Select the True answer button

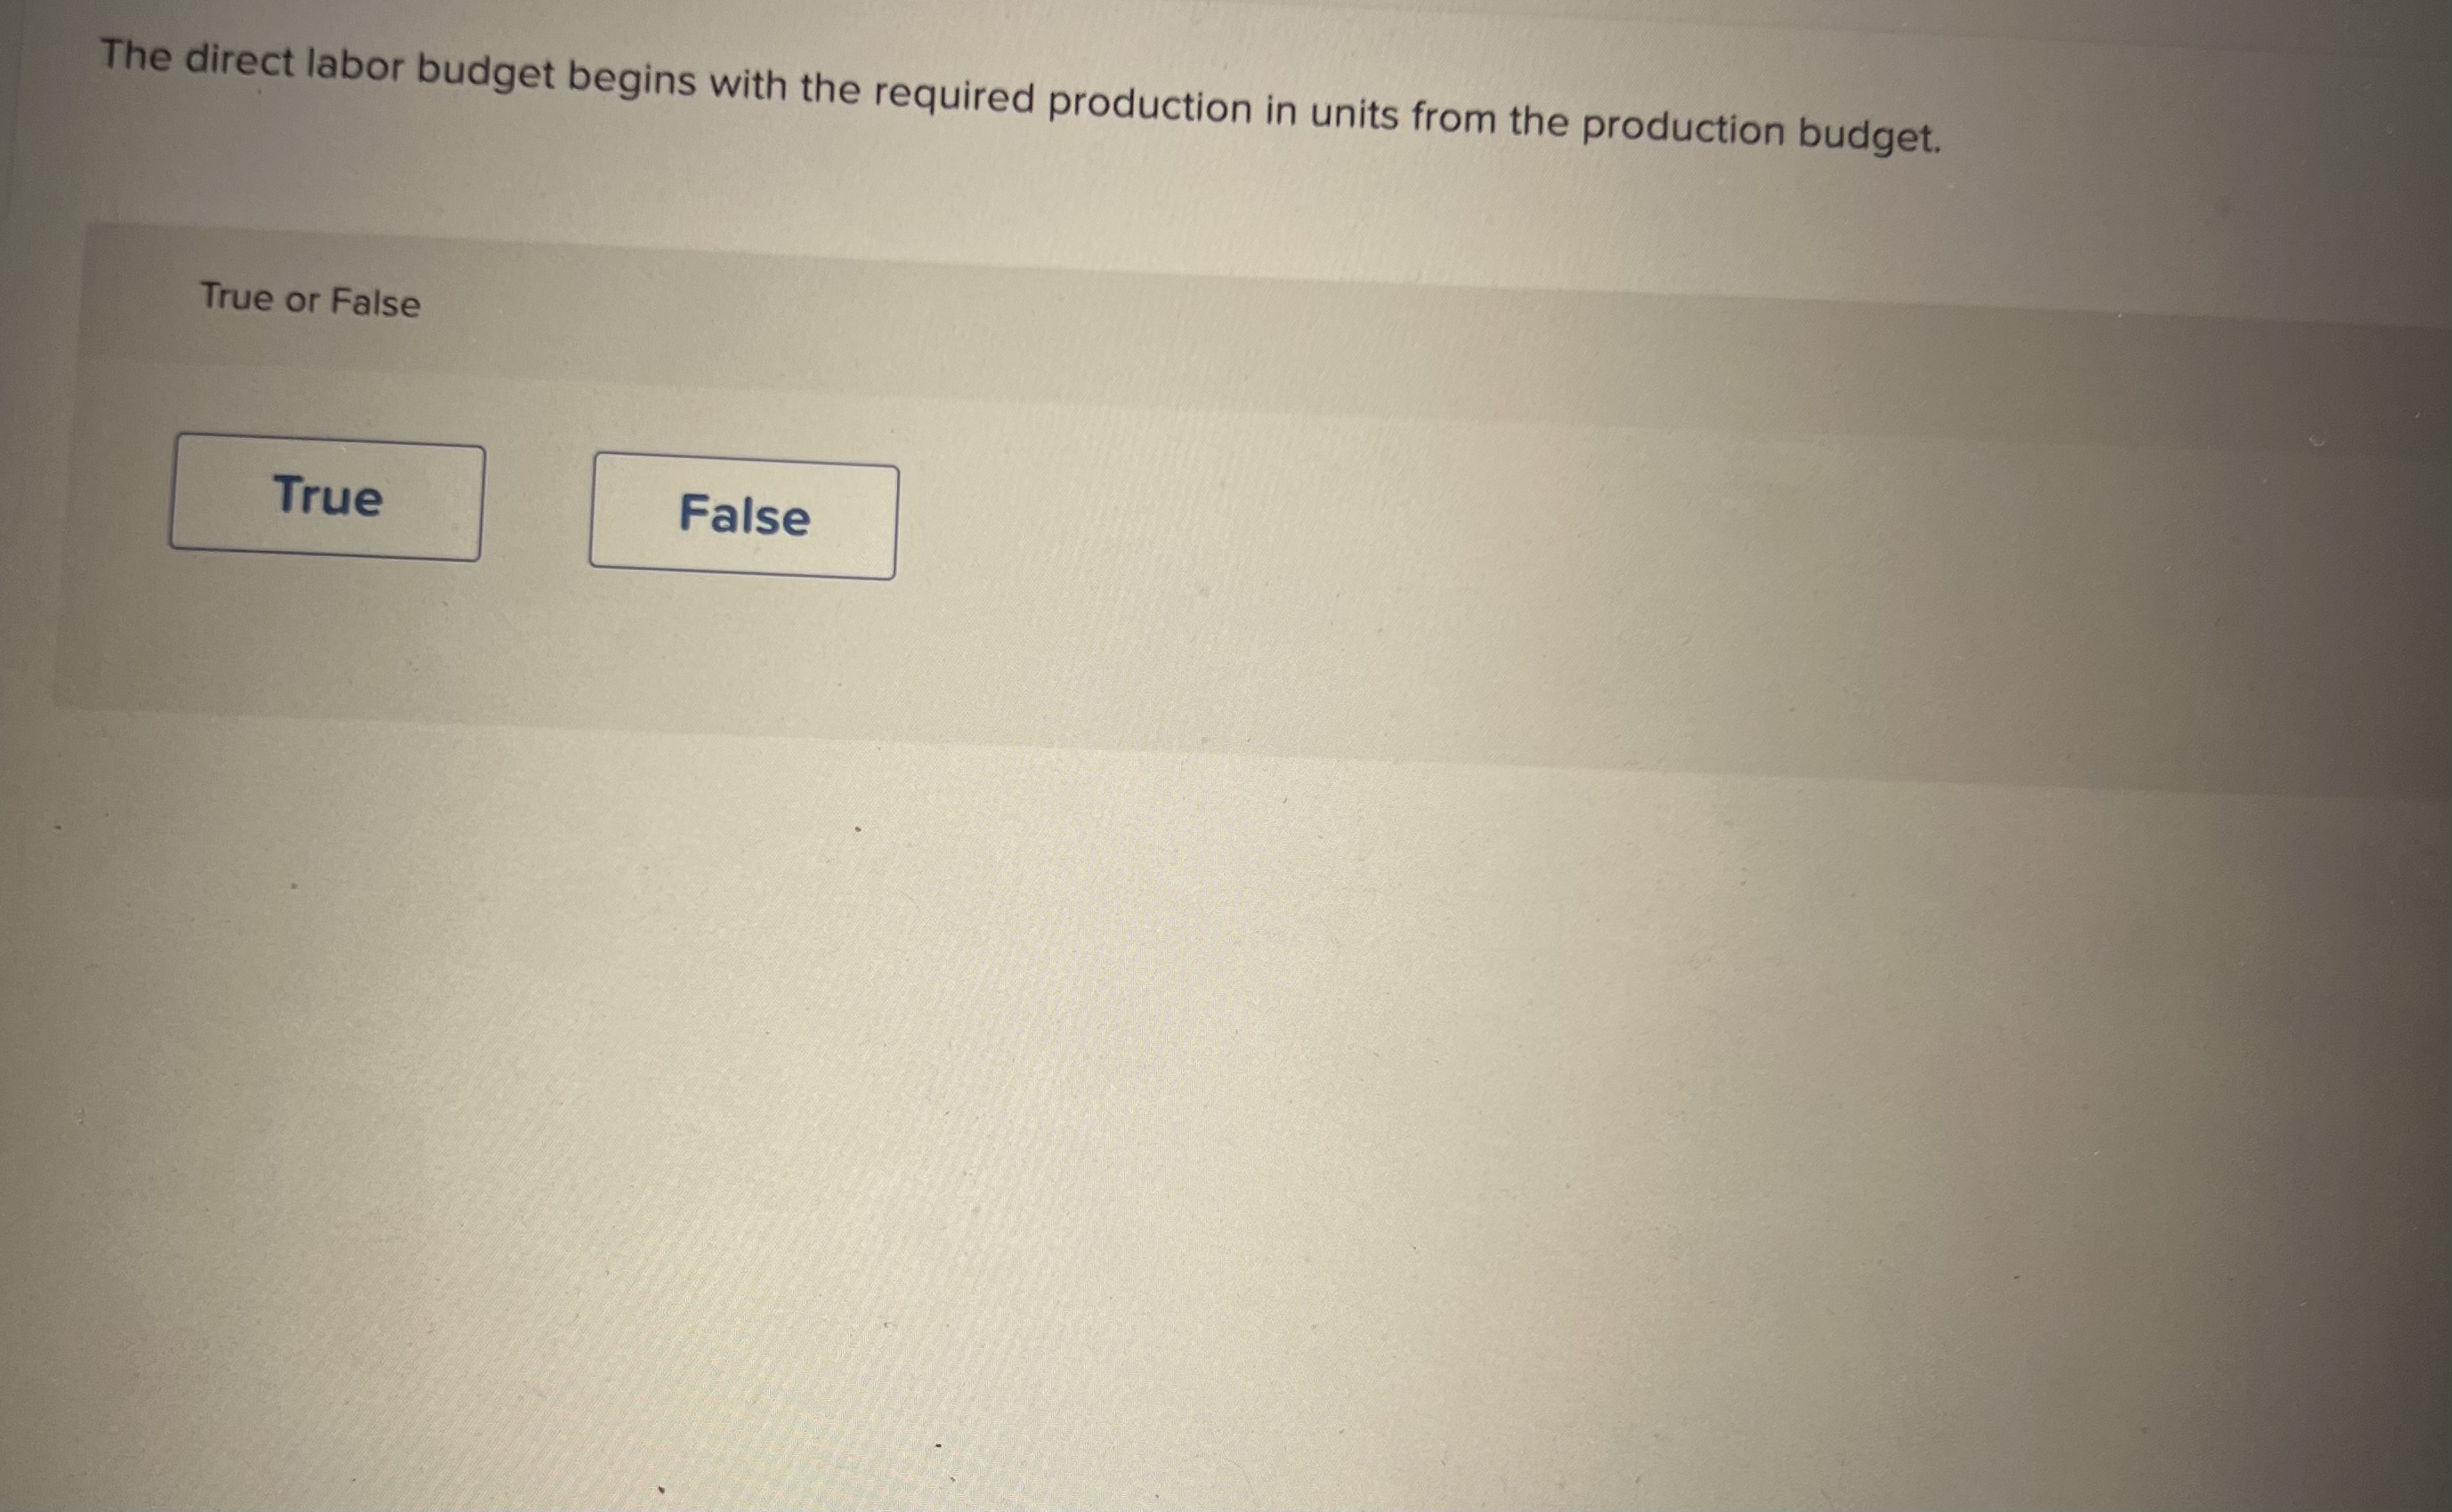[327, 497]
